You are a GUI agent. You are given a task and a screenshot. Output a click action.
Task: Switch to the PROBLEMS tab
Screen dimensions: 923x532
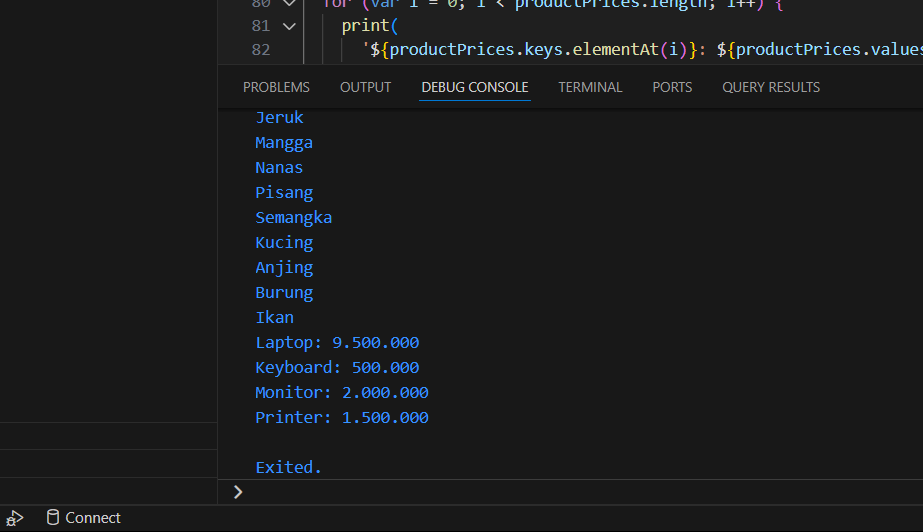[276, 87]
